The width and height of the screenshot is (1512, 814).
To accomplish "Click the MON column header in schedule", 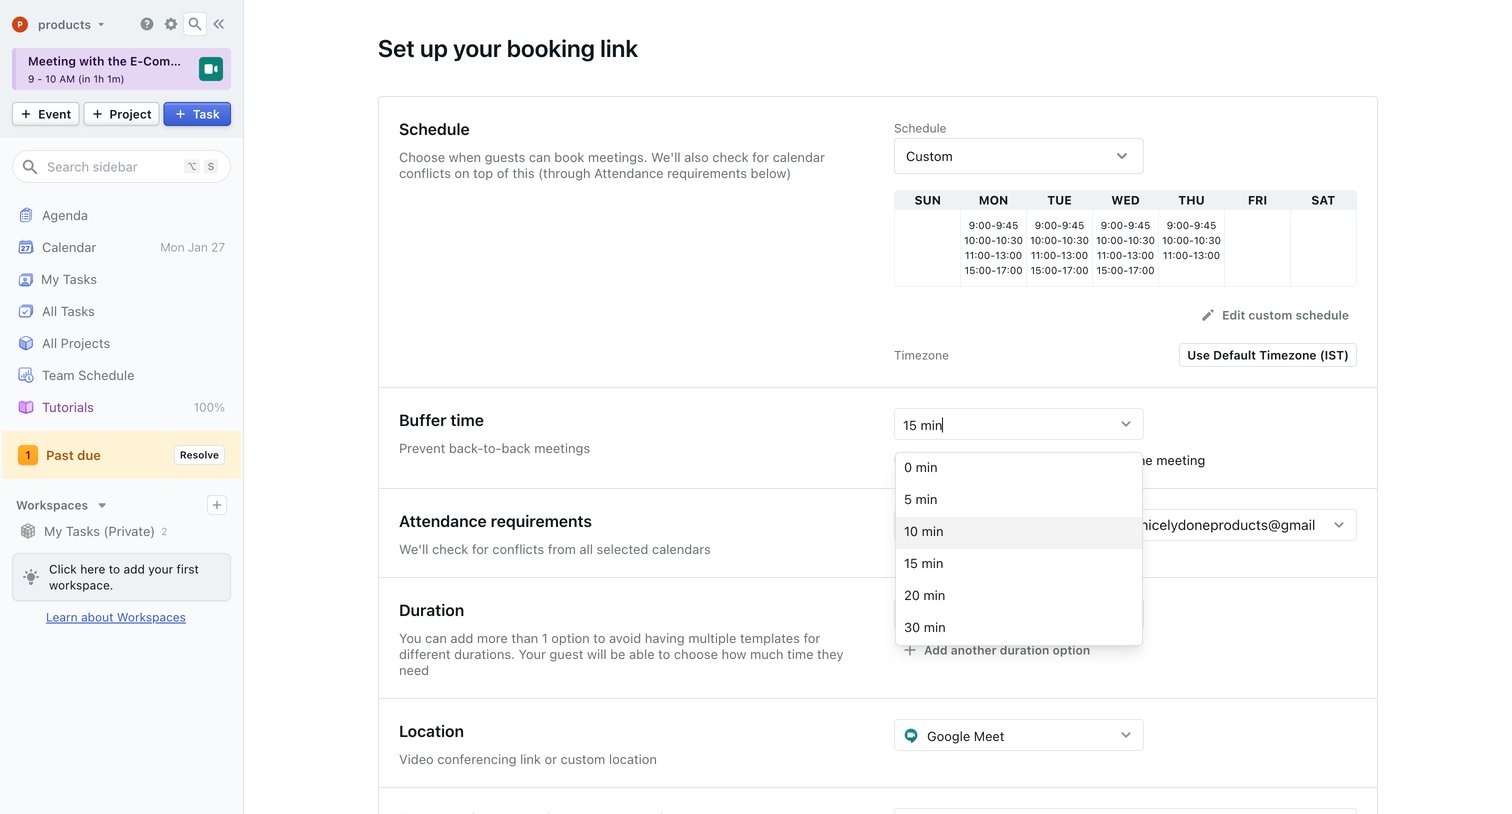I will pyautogui.click(x=993, y=200).
